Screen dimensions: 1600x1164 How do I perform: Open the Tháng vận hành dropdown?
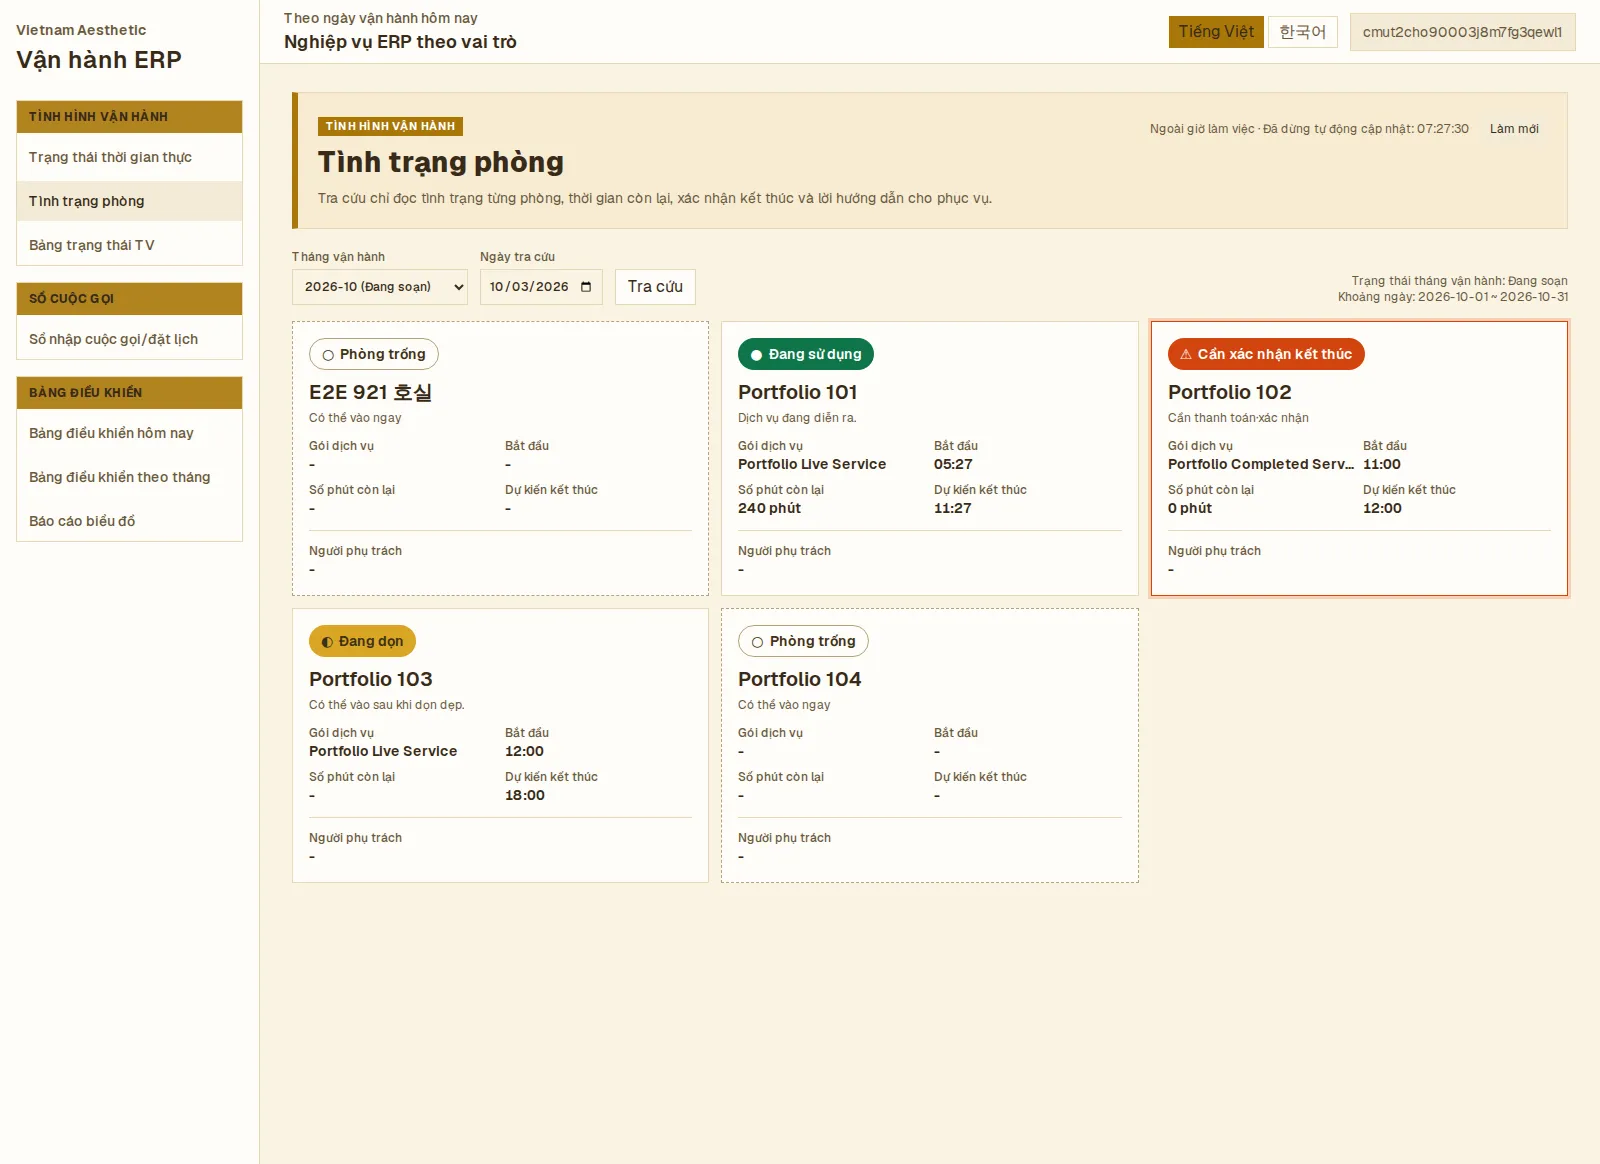pyautogui.click(x=380, y=287)
